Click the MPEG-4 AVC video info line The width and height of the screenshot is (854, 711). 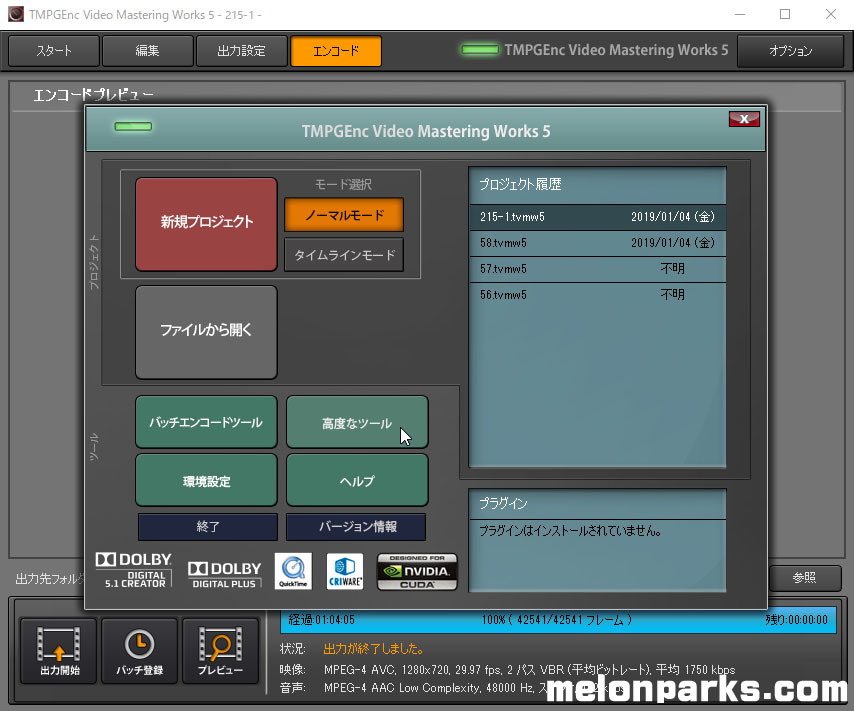click(529, 670)
